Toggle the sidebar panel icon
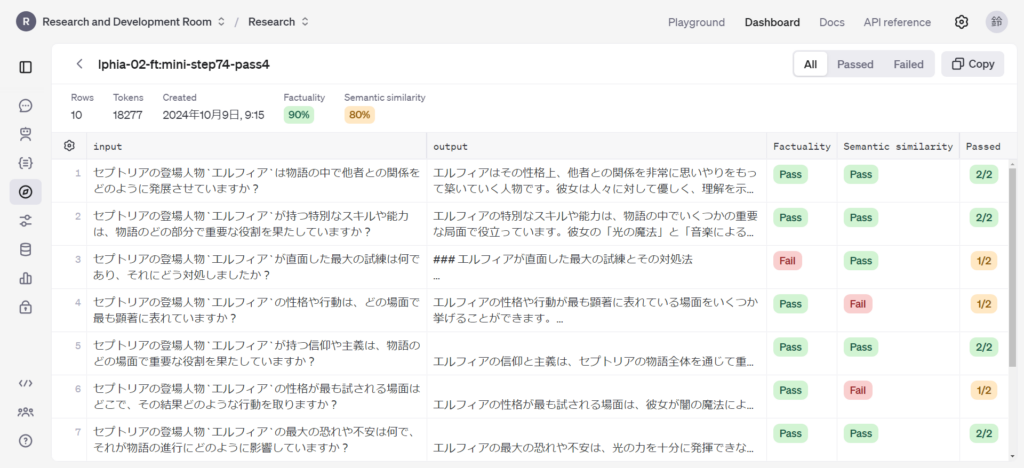 coord(25,67)
